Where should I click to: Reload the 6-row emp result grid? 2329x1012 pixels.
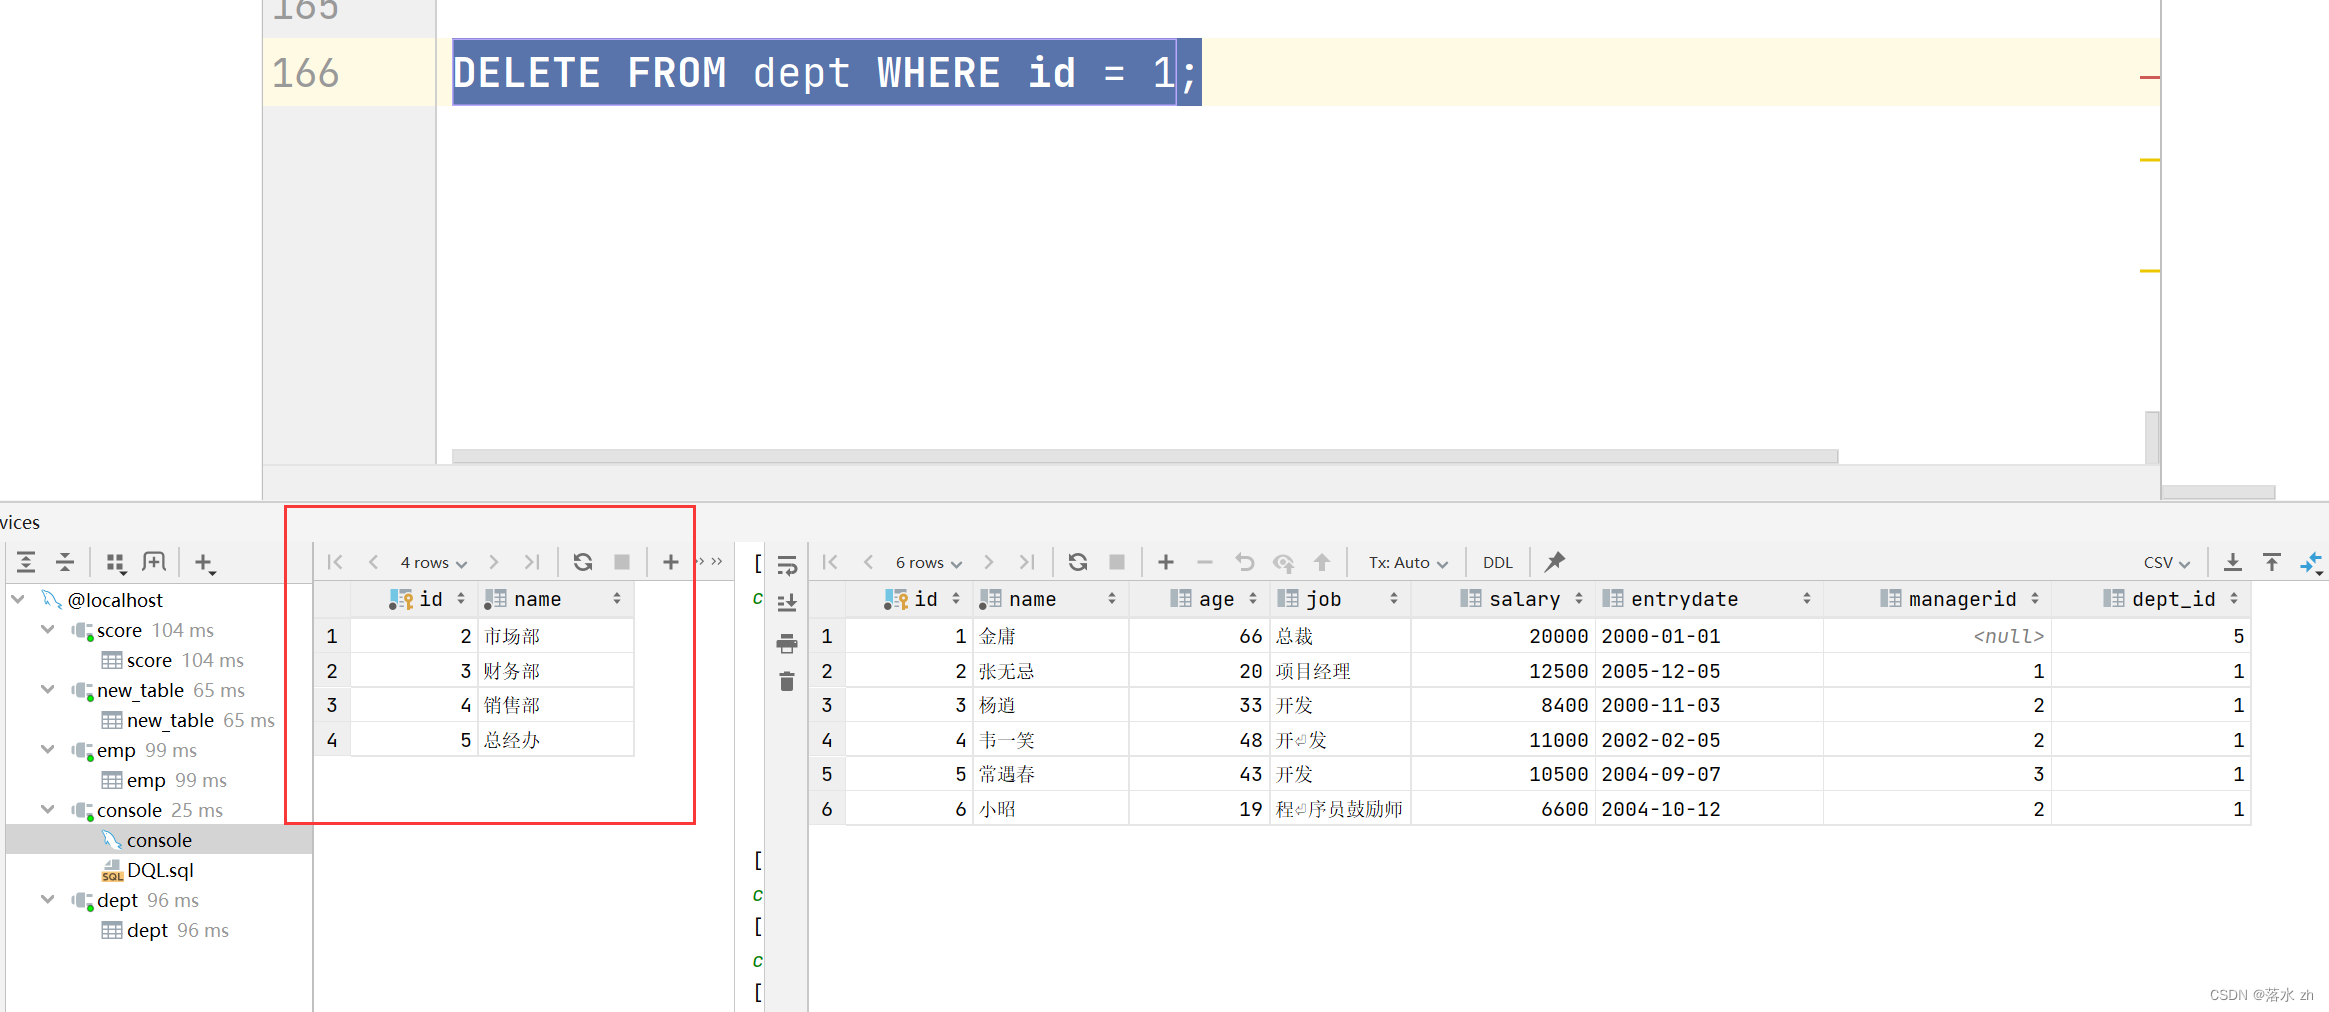[x=1078, y=562]
